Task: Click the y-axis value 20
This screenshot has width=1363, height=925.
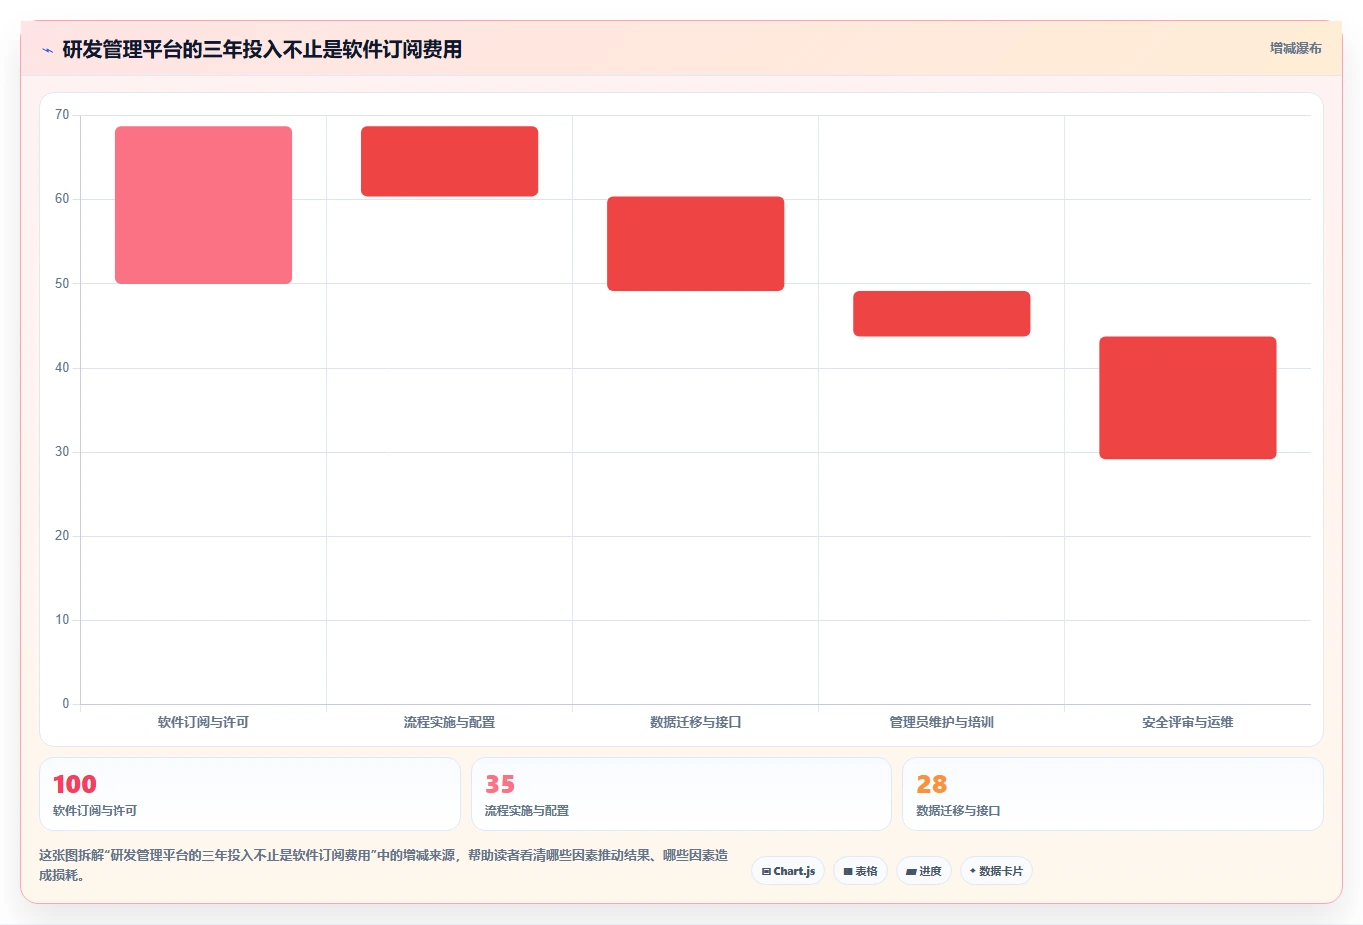Action: (x=62, y=536)
